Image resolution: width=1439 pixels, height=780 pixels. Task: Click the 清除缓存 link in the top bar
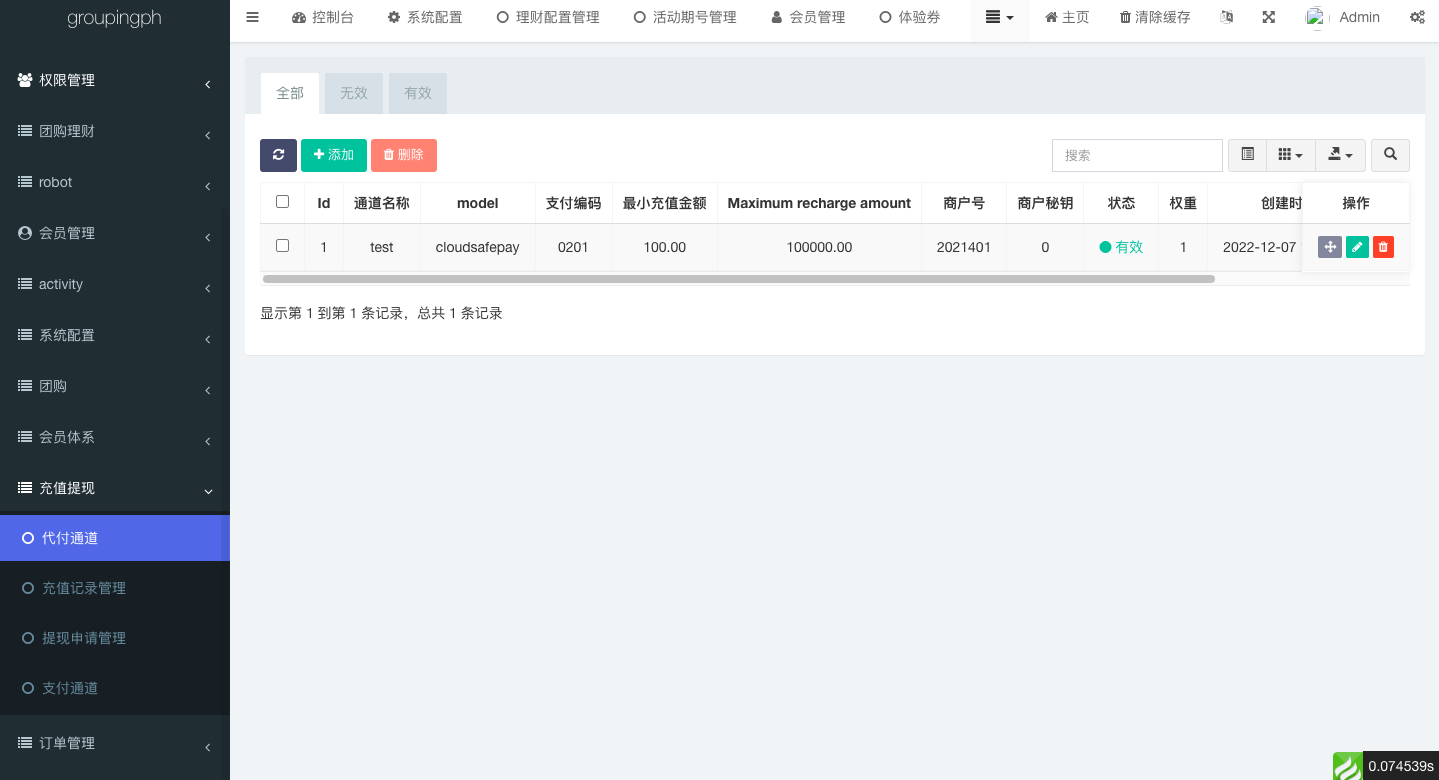coord(1155,17)
